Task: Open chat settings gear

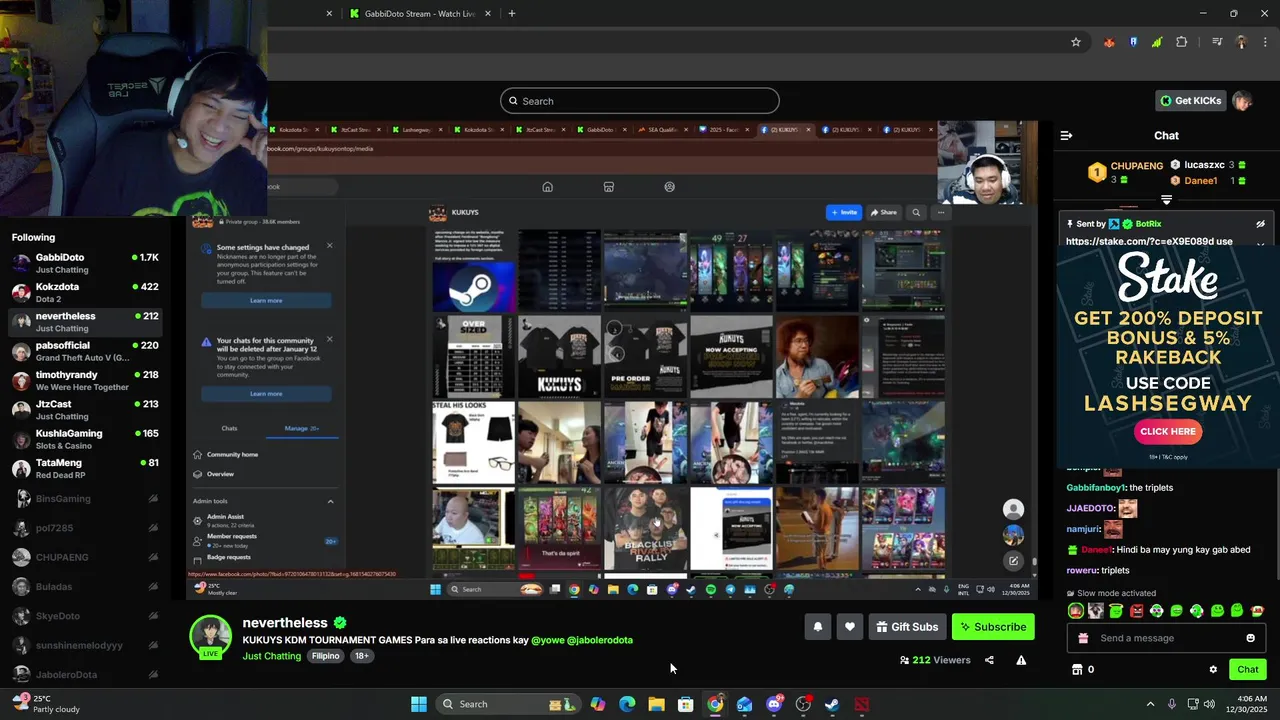Action: point(1213,669)
